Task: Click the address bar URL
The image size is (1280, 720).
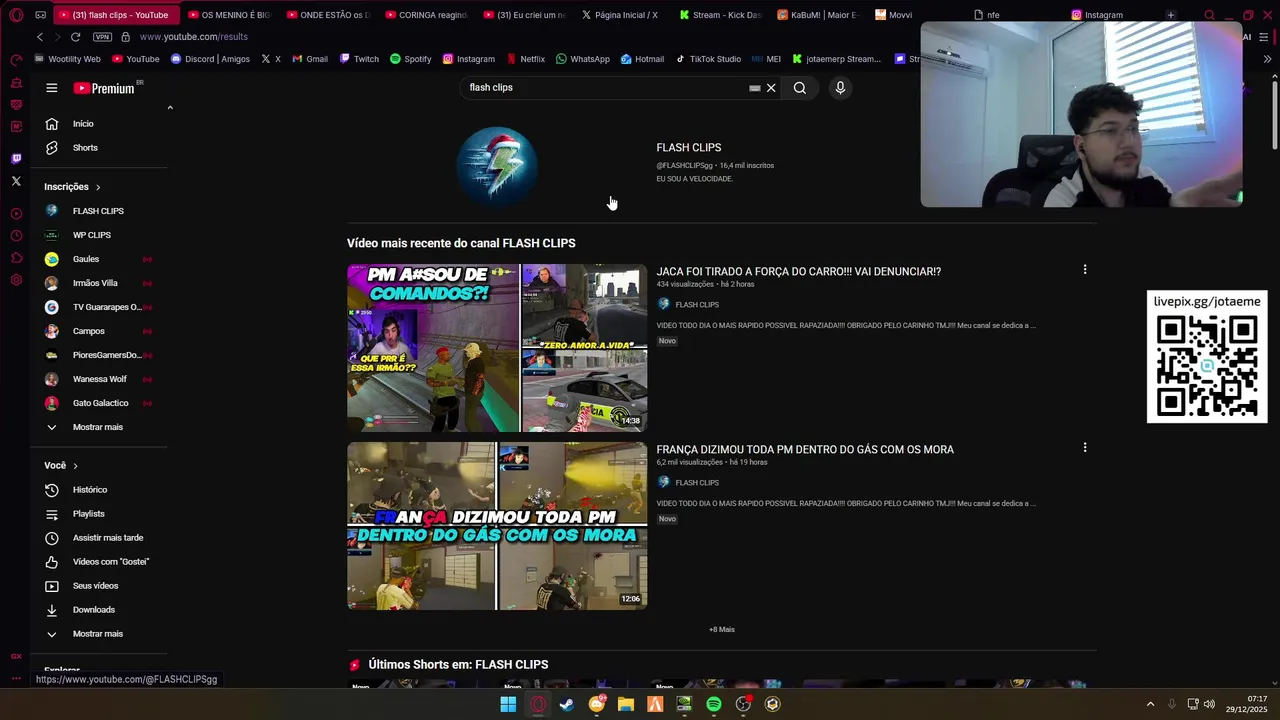Action: pos(194,37)
